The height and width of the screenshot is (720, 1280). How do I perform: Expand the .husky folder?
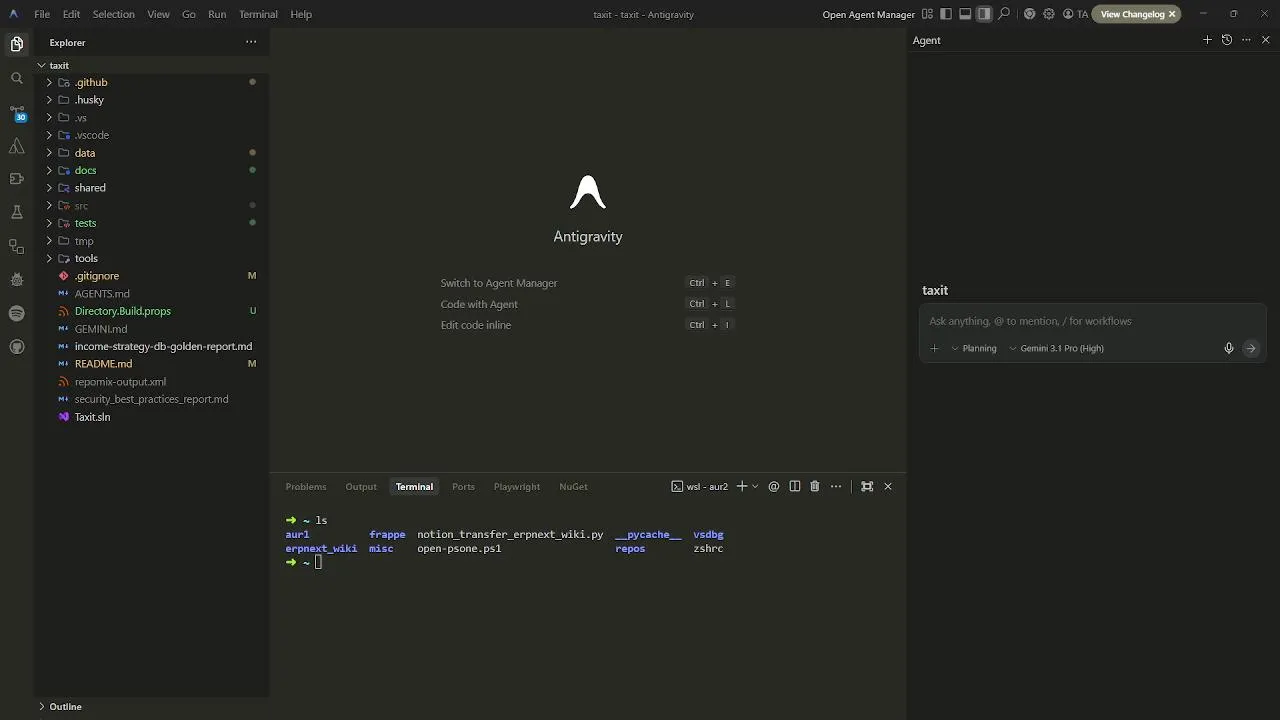pyautogui.click(x=49, y=100)
